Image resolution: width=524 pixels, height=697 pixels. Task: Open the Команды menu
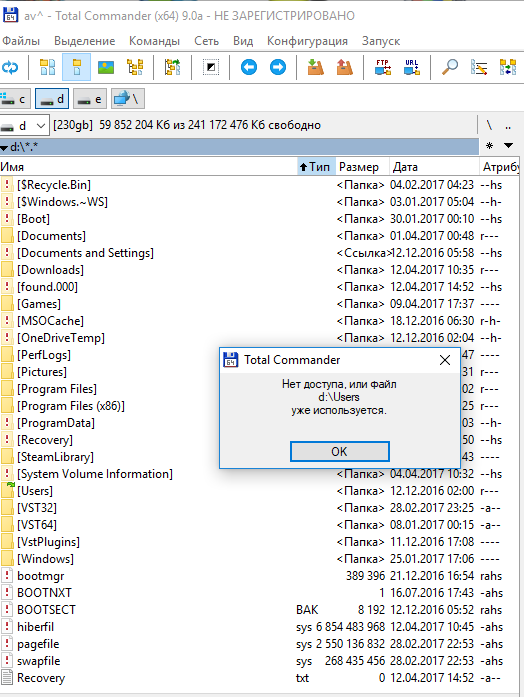coord(154,41)
